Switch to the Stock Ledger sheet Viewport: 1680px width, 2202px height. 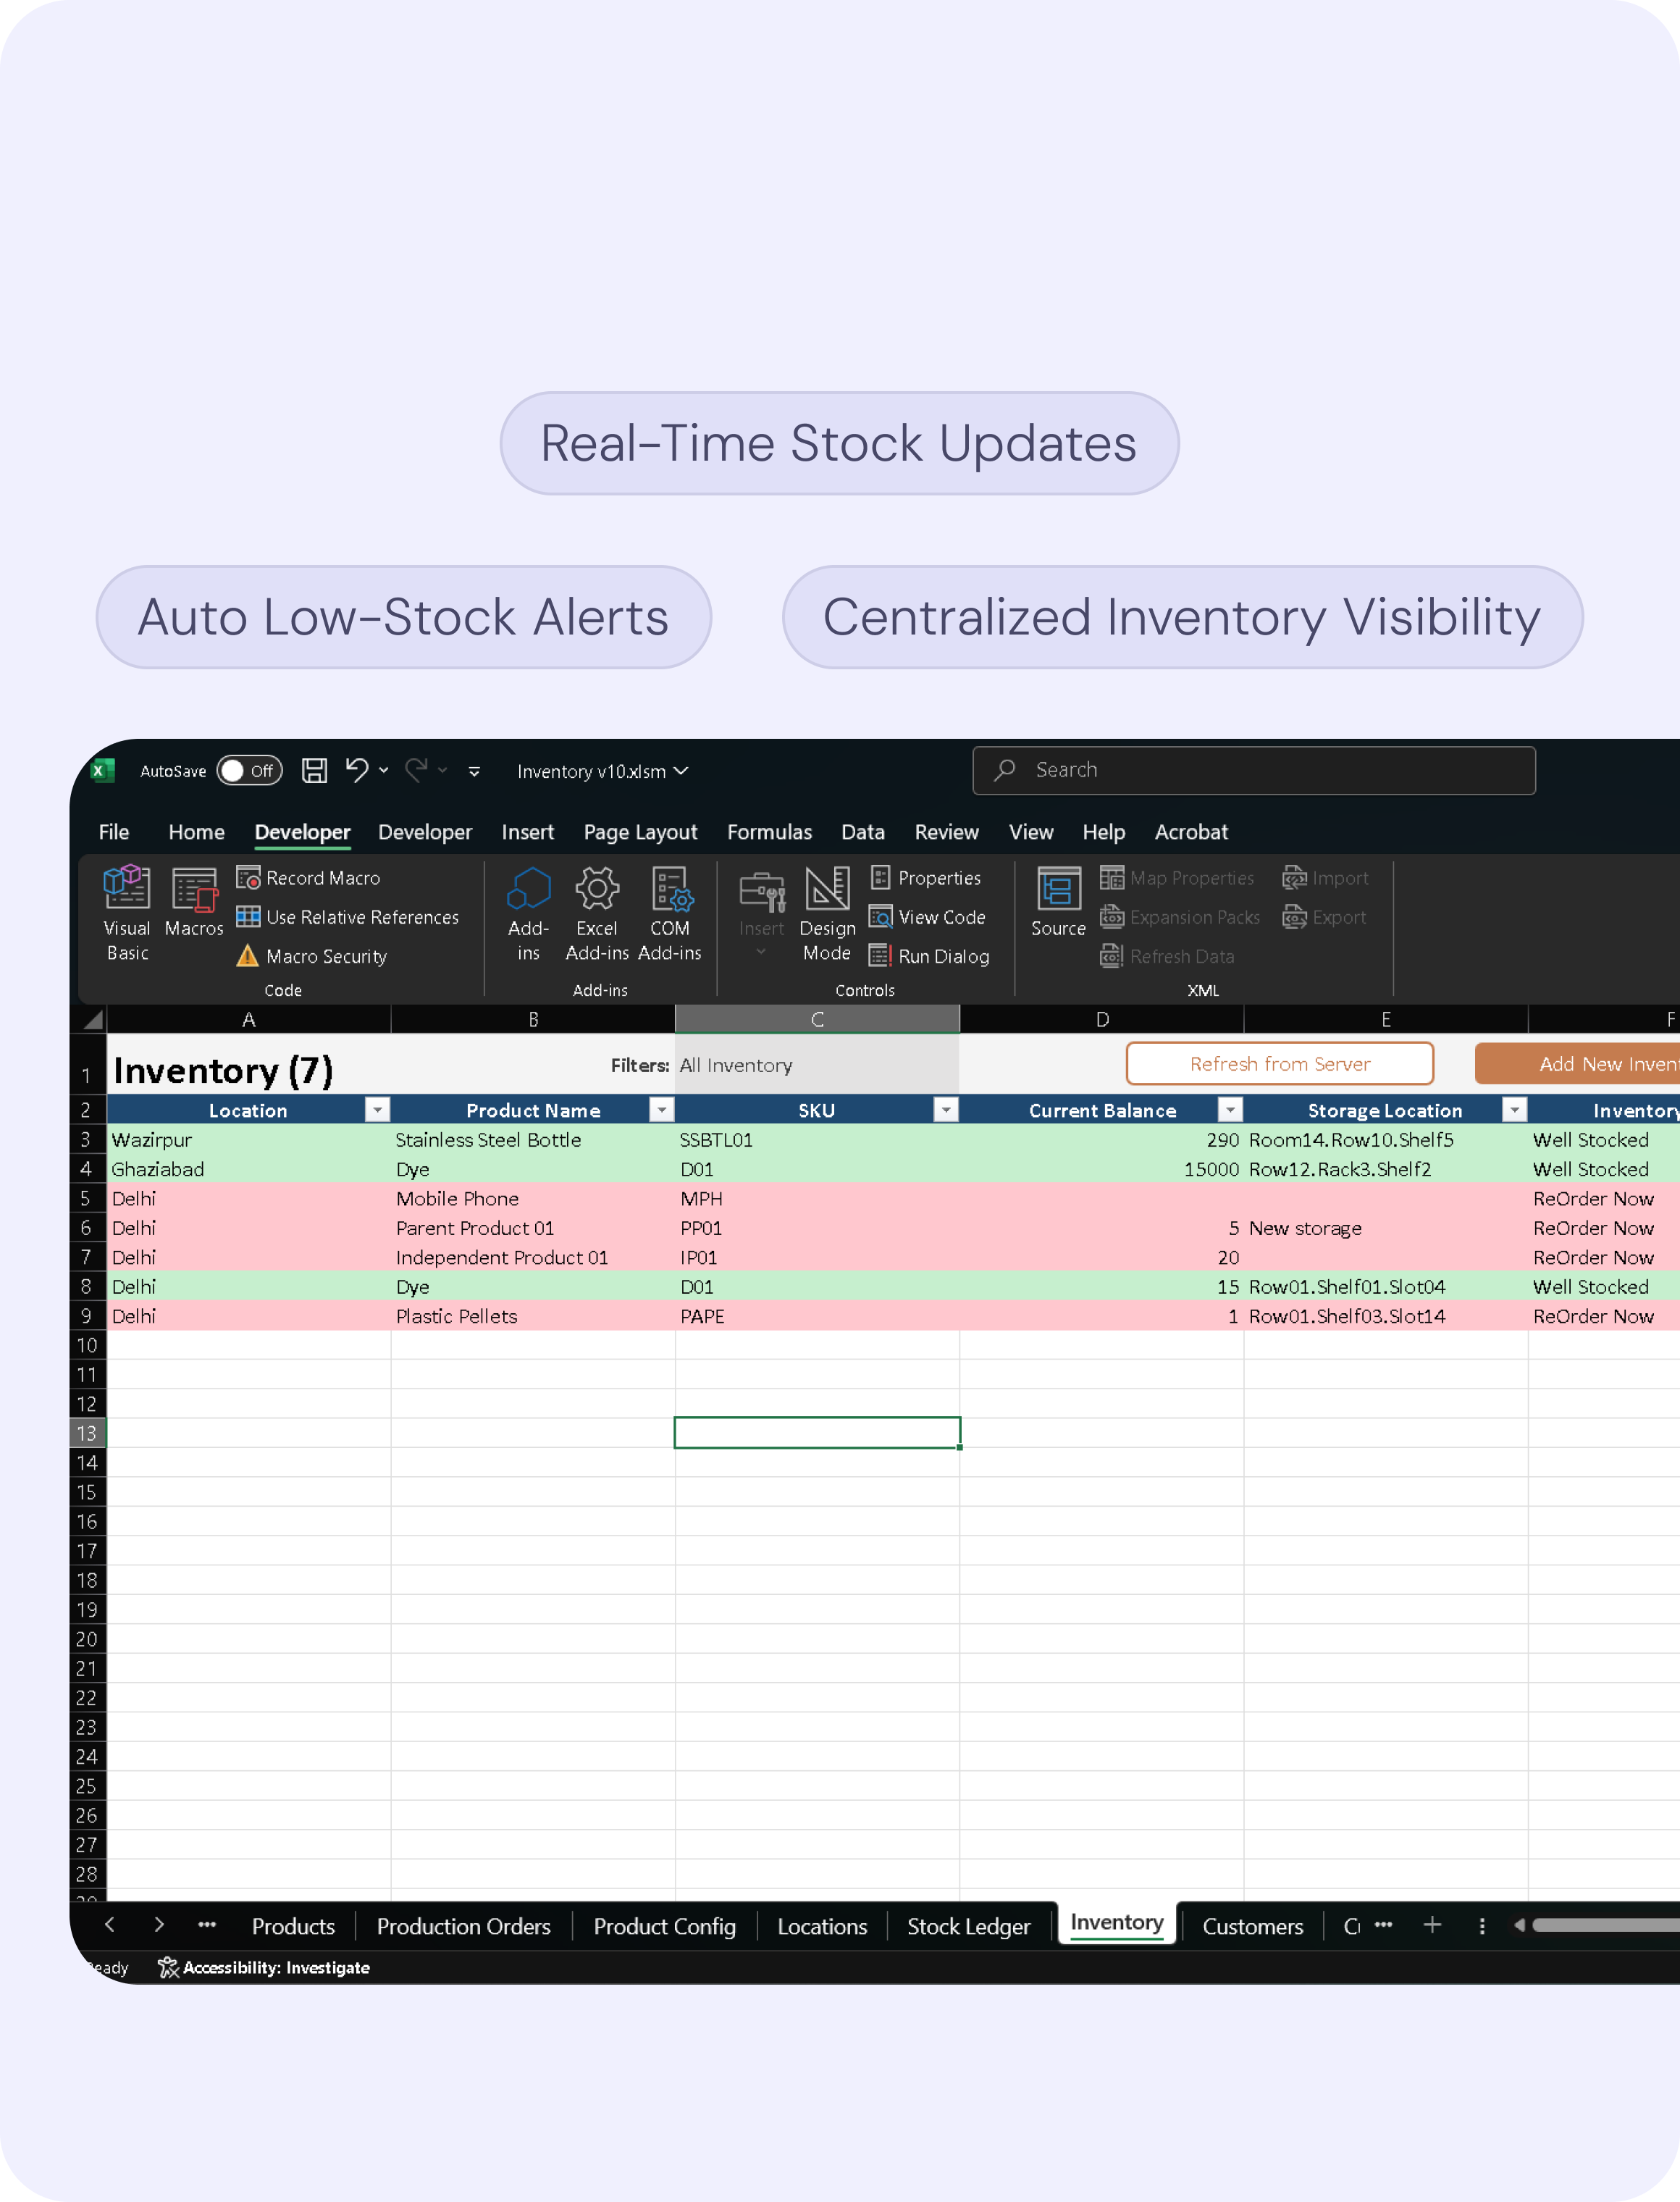967,1926
